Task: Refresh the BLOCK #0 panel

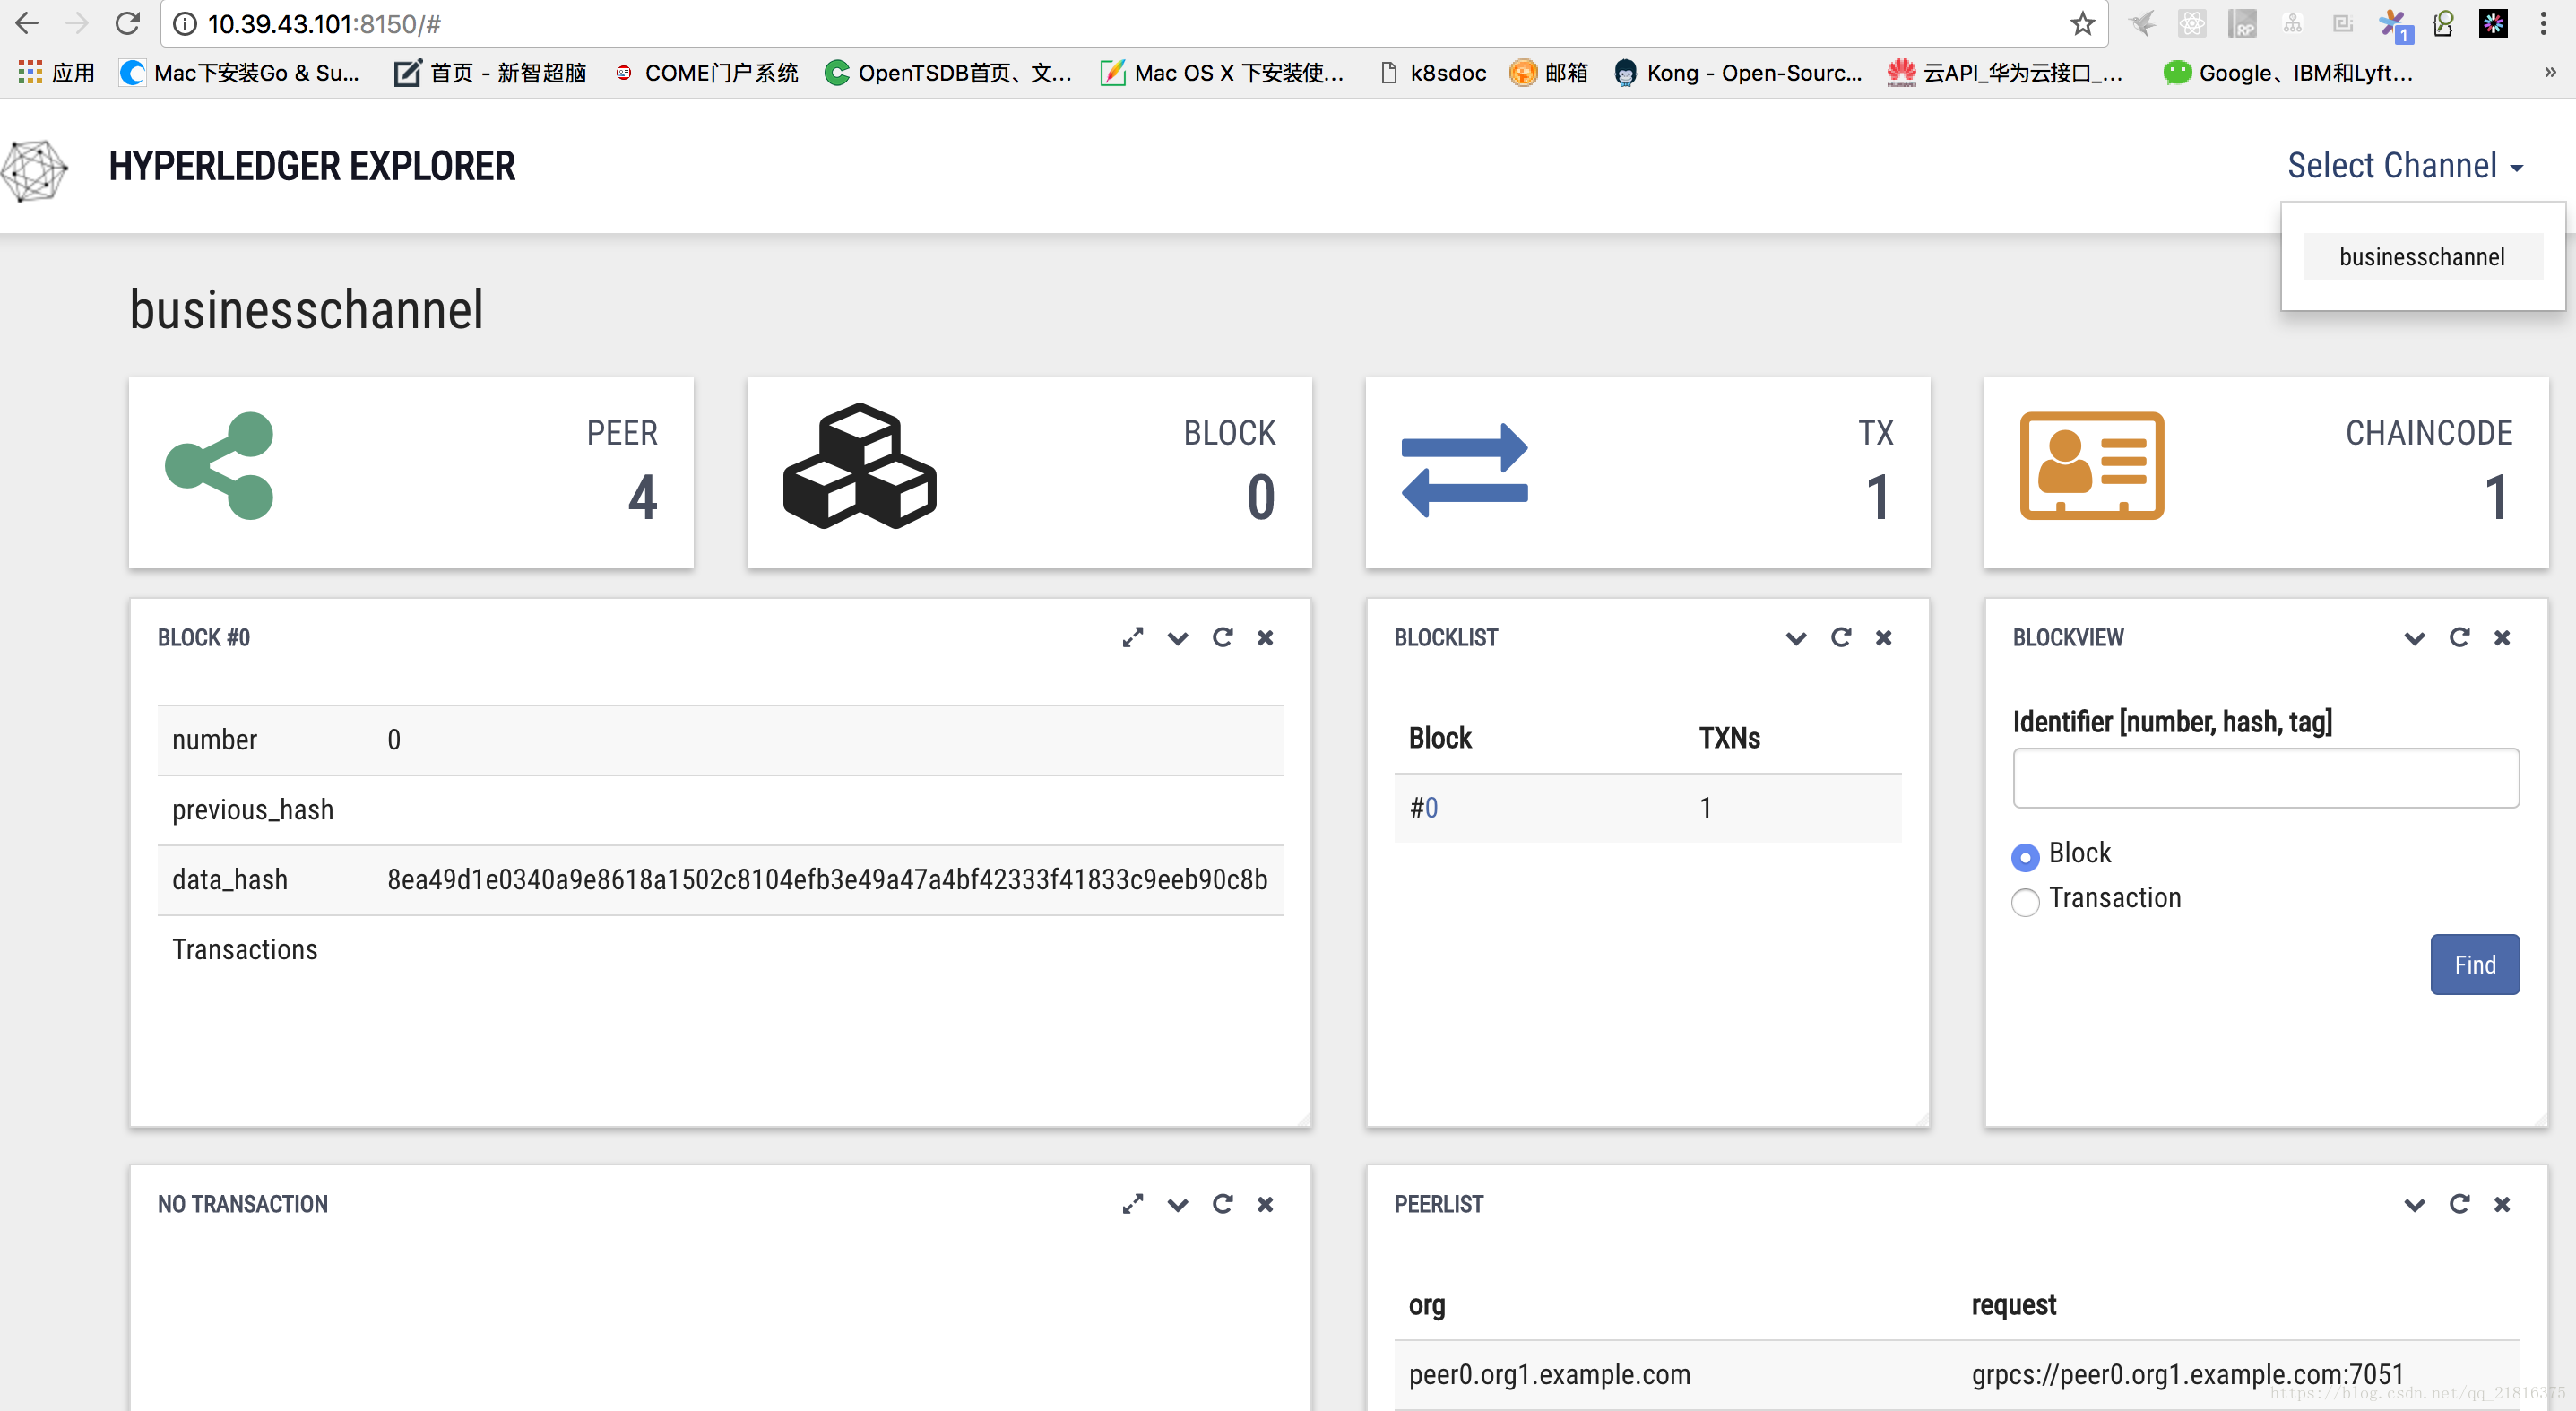Action: click(x=1222, y=638)
